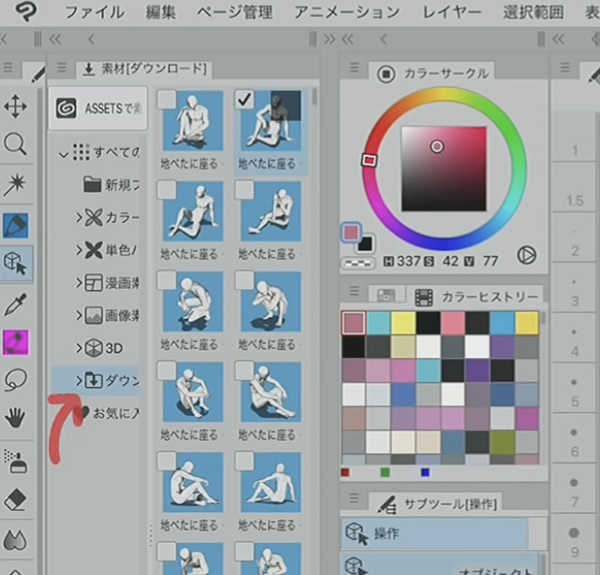Select the Eraser tool
Viewport: 600px width, 575px height.
coord(16,500)
